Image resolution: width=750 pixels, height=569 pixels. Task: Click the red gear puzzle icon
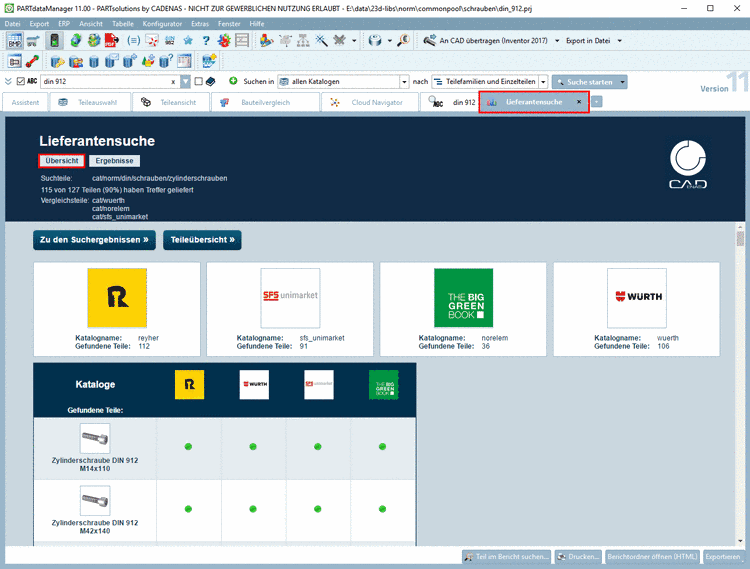(x=224, y=41)
